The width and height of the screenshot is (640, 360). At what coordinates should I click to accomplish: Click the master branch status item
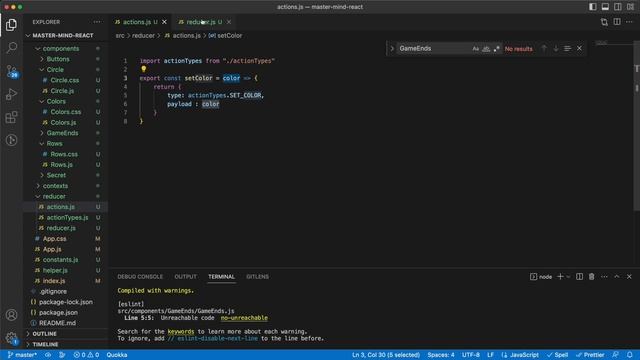click(x=22, y=355)
